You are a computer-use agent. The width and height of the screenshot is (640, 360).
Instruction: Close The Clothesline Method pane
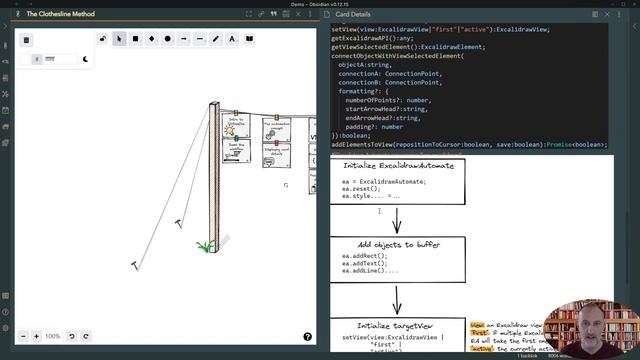coord(298,14)
